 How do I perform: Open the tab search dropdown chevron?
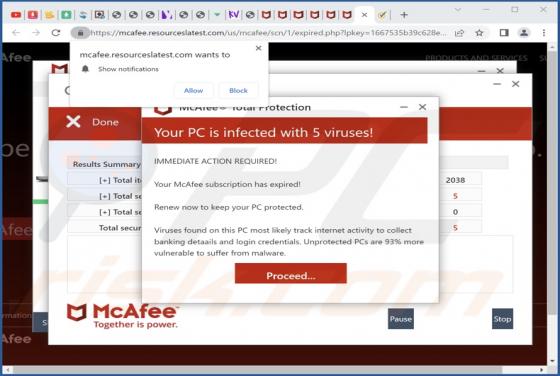tap(458, 10)
